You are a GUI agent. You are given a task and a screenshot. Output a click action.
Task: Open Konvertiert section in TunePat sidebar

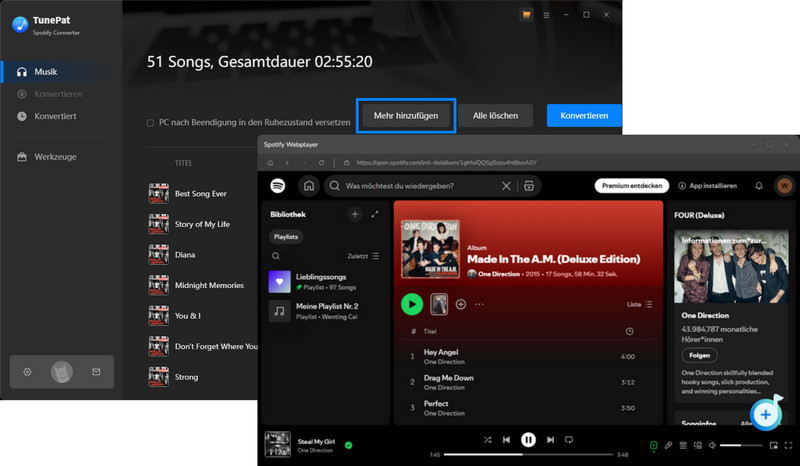coord(61,116)
